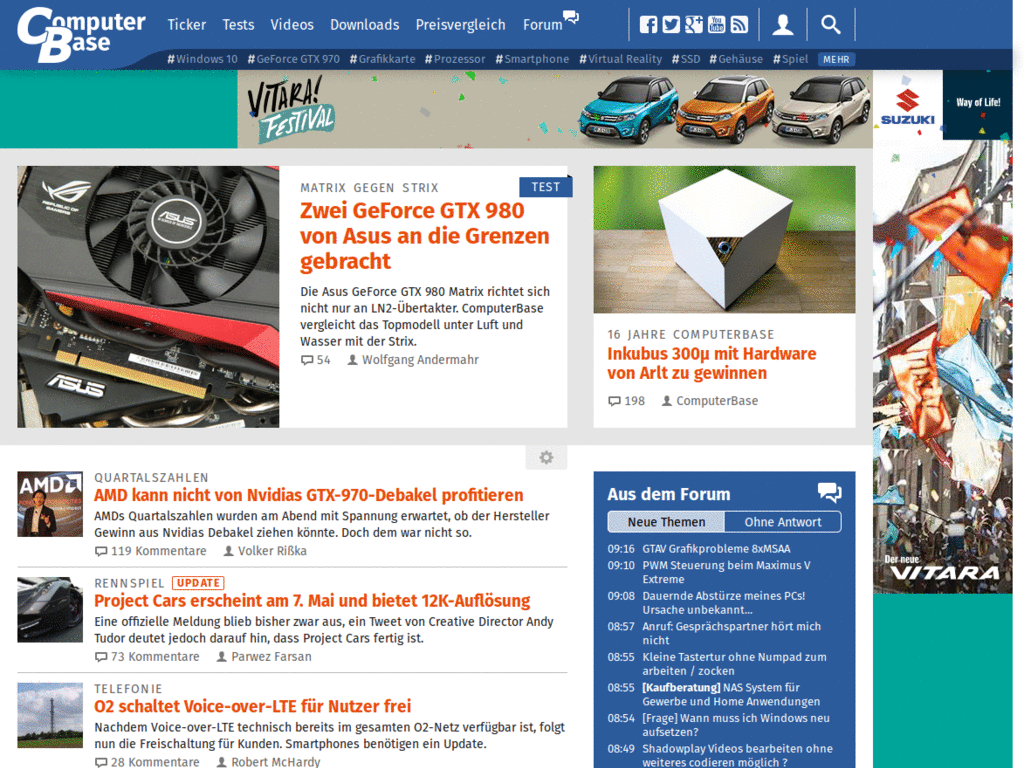Open the 28 Kommentare link
This screenshot has width=1024, height=768.
coord(148,761)
